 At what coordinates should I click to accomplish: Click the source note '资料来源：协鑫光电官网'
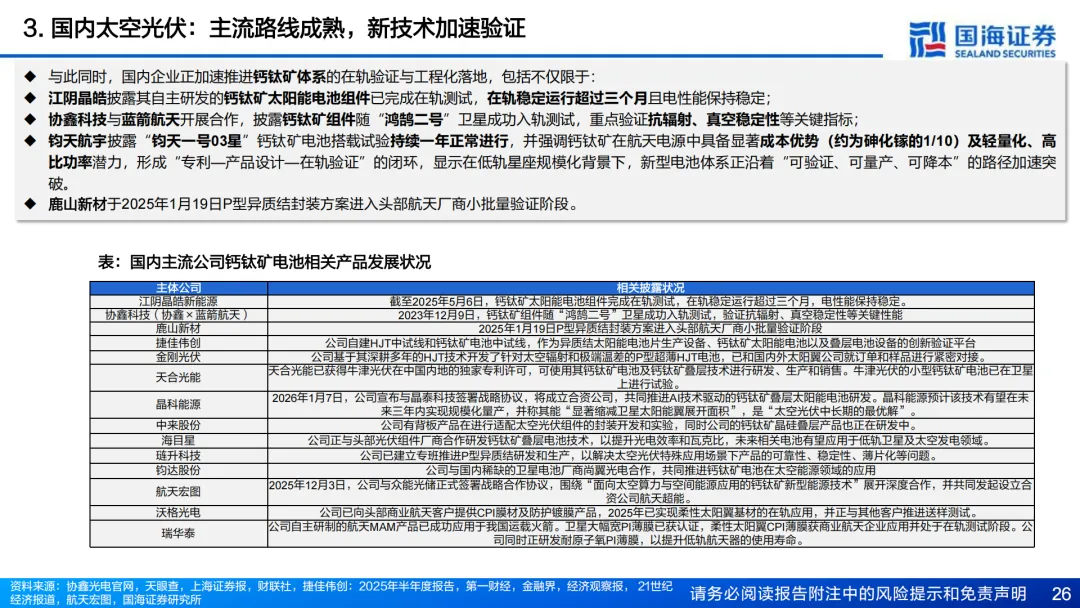point(341,593)
